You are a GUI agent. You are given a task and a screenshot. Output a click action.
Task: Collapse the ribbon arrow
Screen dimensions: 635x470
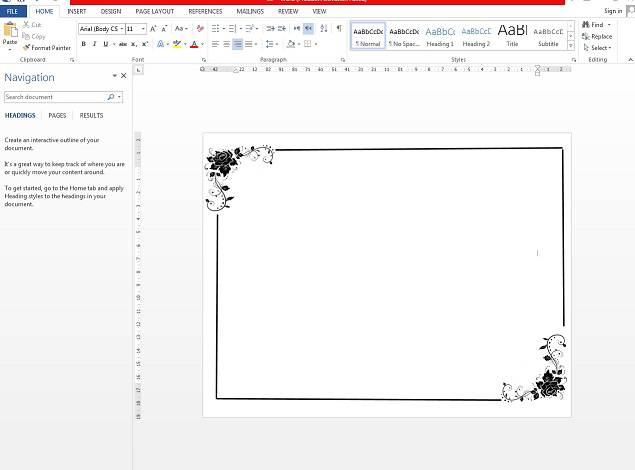(x=630, y=60)
